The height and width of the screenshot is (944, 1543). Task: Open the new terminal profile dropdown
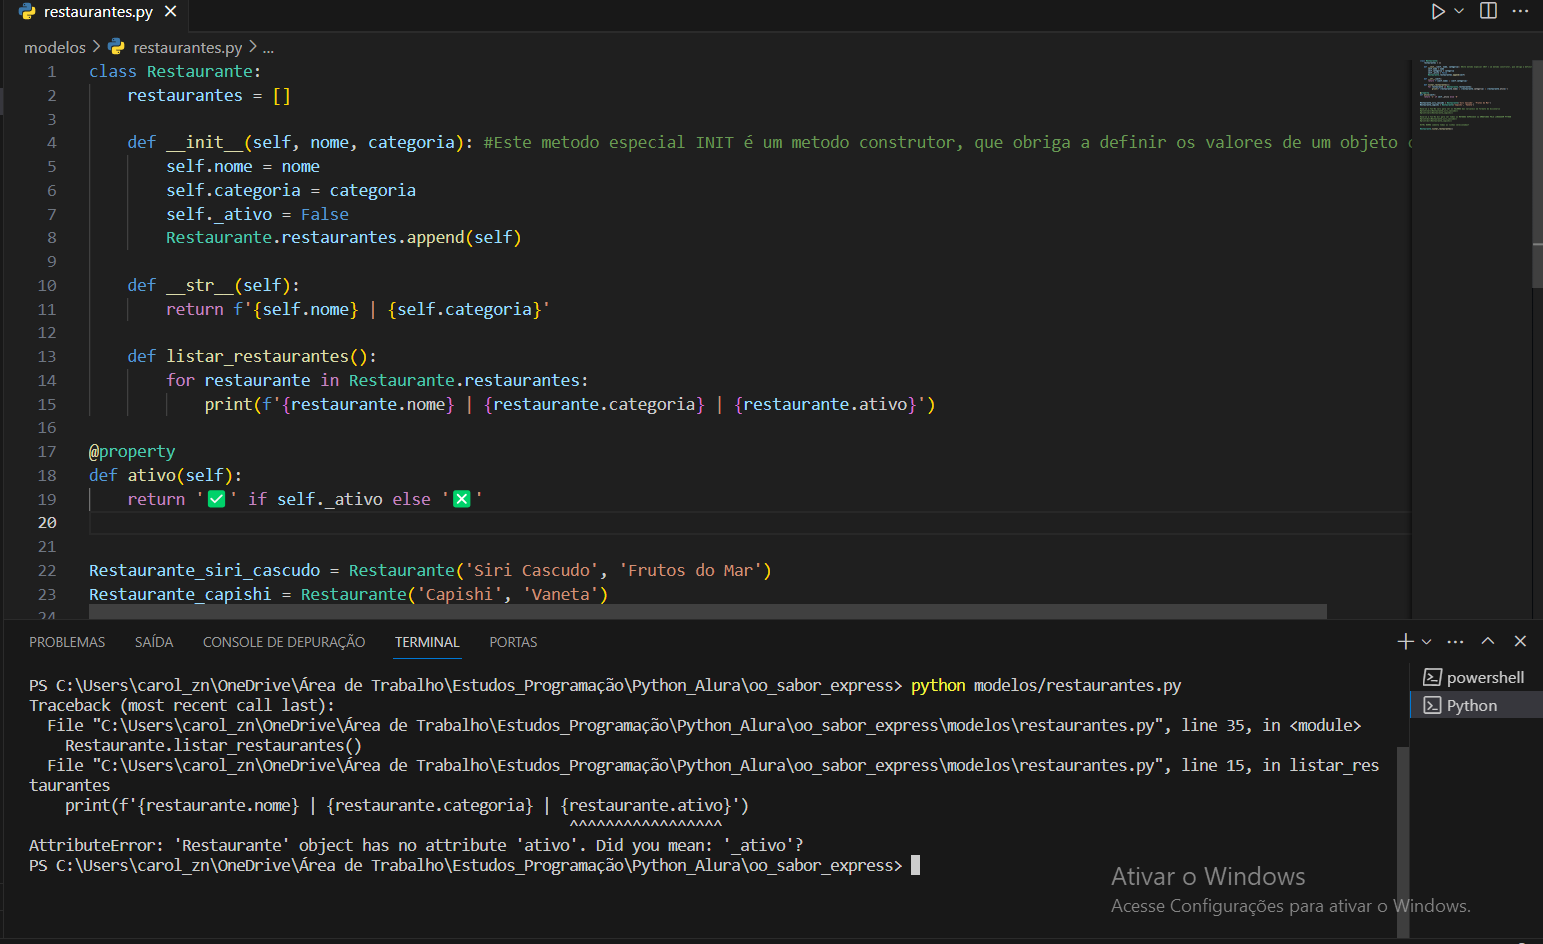(x=1426, y=641)
